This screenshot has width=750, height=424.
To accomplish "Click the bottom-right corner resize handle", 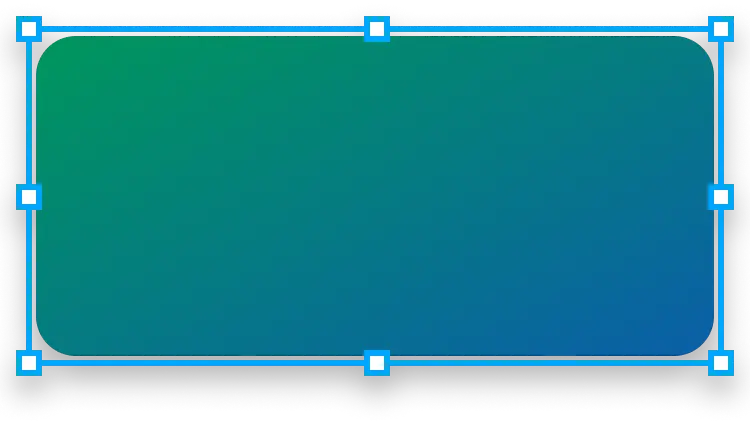I will (721, 362).
